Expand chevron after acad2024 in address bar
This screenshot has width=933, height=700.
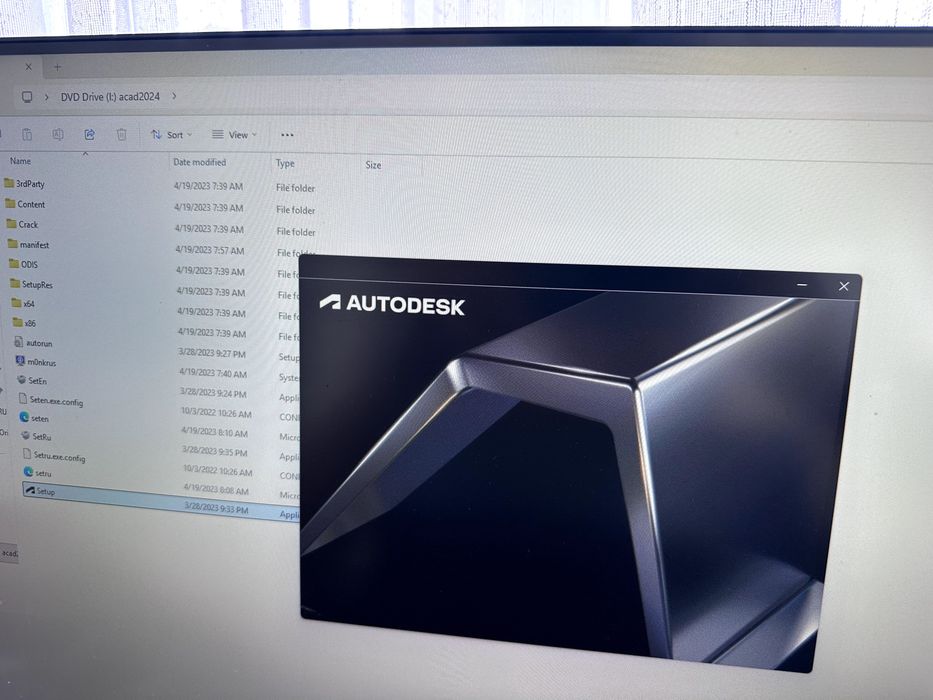pos(174,96)
